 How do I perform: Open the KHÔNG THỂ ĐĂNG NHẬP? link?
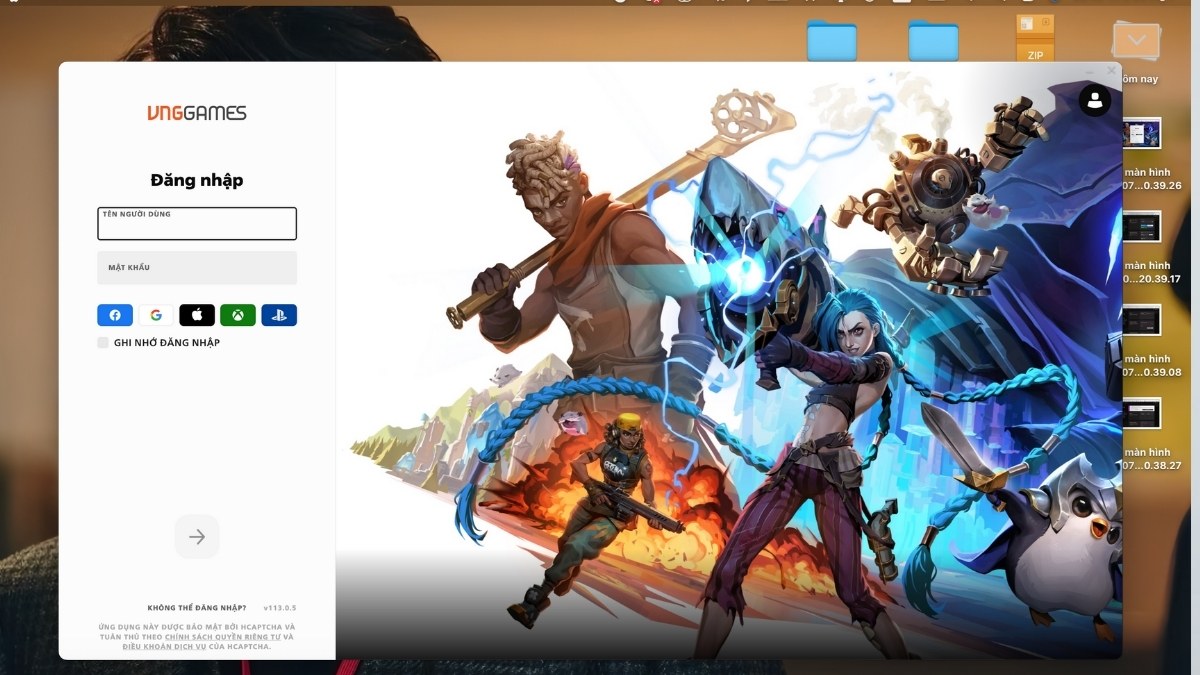coord(197,608)
